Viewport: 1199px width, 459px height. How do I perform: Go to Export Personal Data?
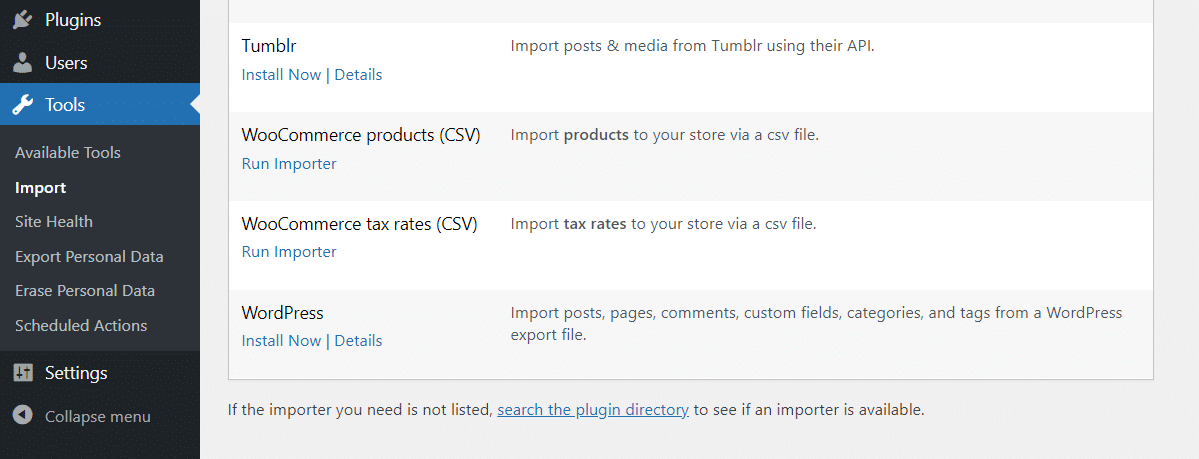pyautogui.click(x=89, y=257)
